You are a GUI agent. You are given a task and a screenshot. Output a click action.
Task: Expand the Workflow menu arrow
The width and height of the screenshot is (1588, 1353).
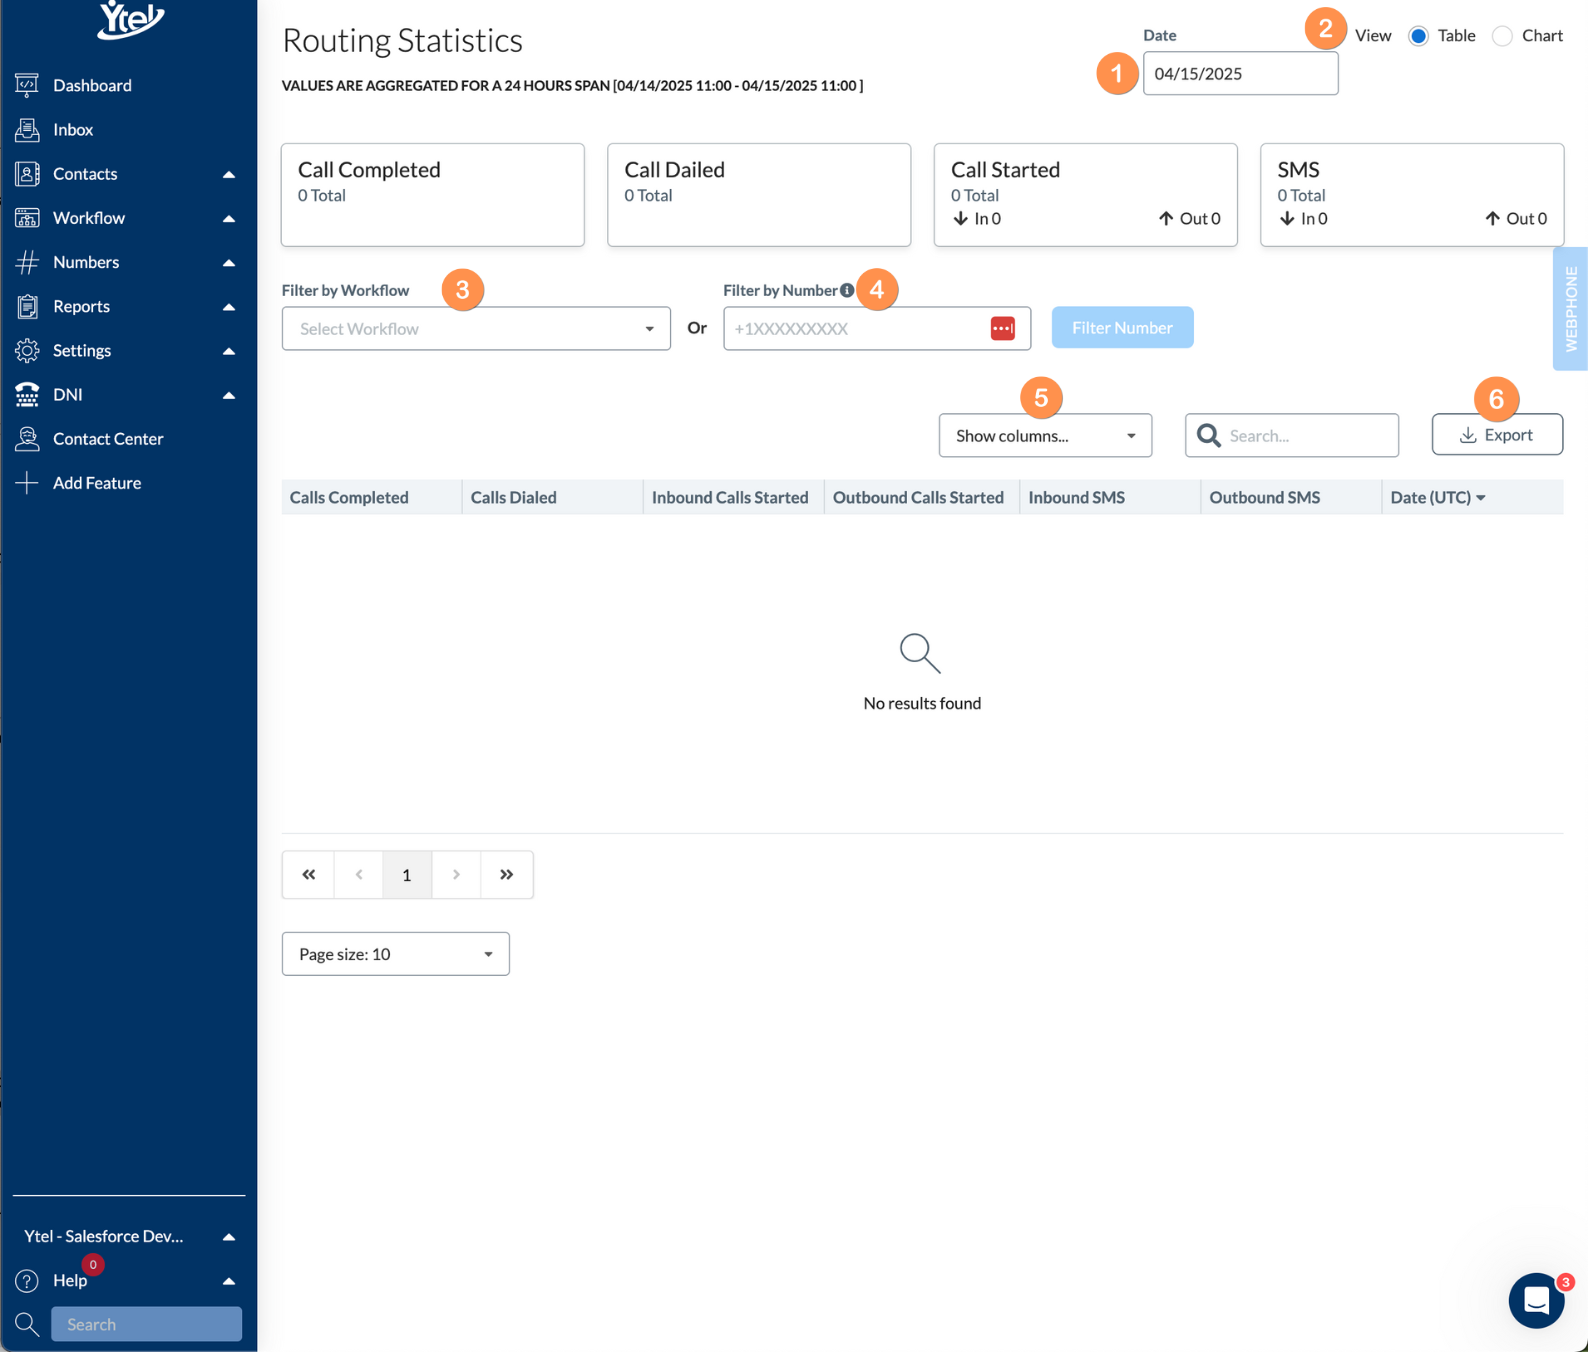229,219
